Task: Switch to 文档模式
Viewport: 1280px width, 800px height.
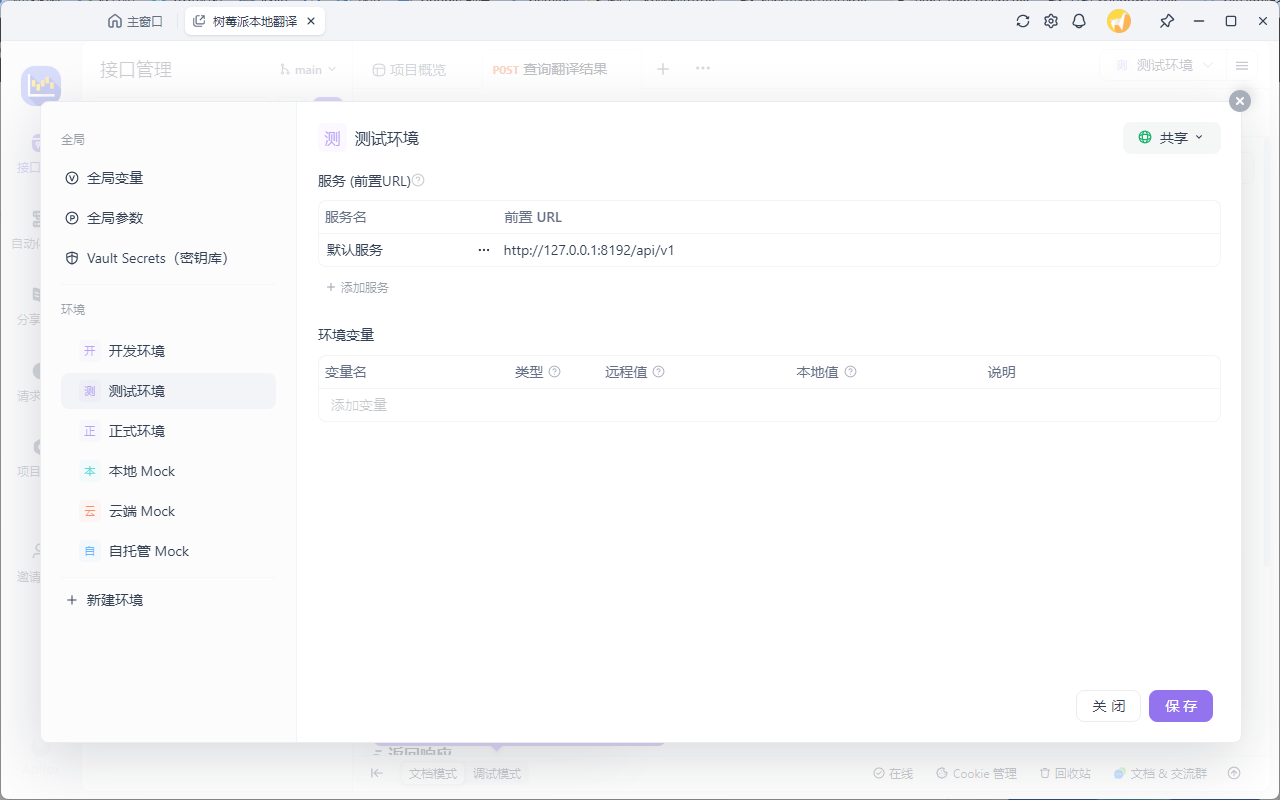Action: pyautogui.click(x=433, y=774)
